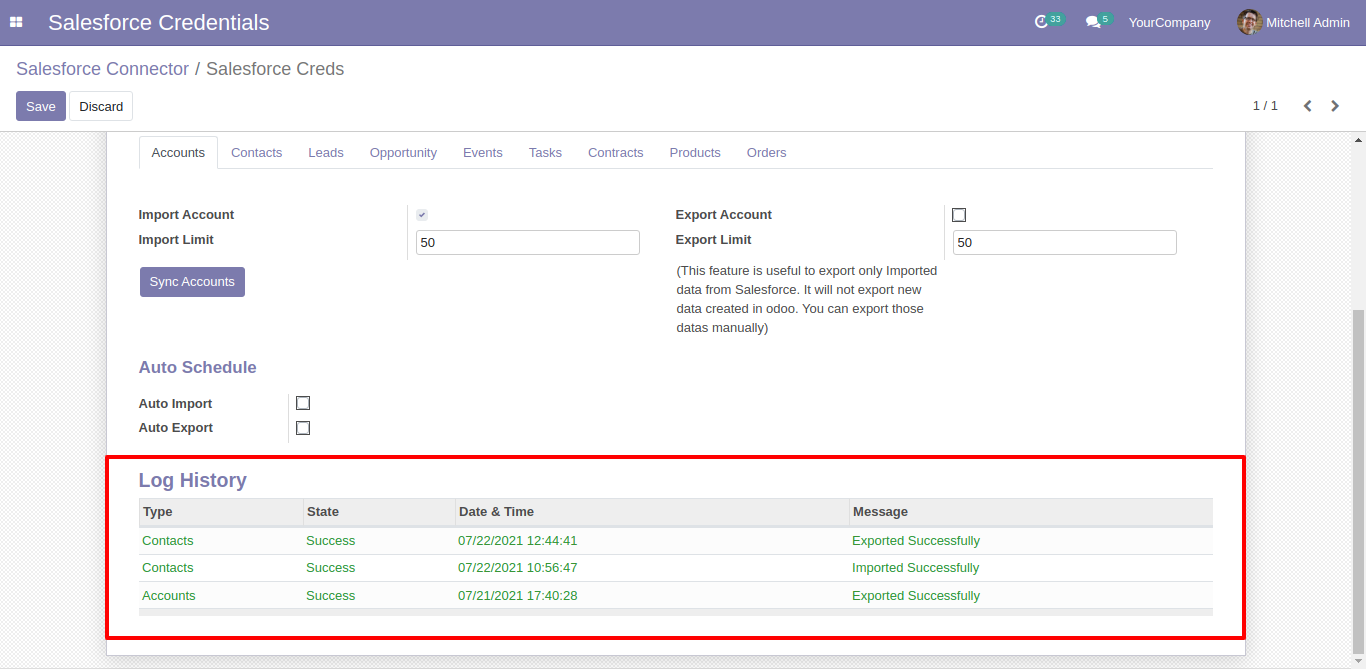
Task: Click the 1 / 1 pager counter
Action: coord(1265,106)
